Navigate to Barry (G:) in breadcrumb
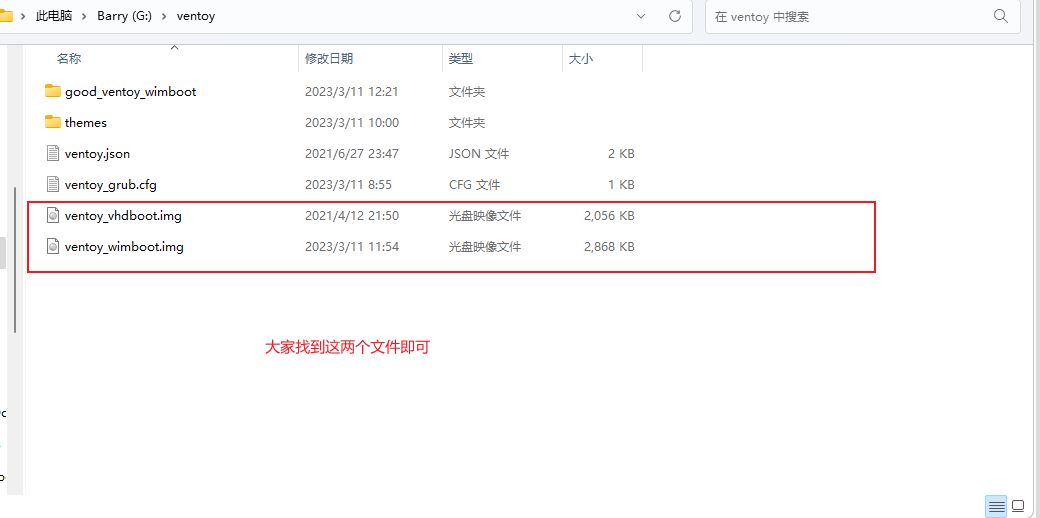This screenshot has width=1040, height=518. 124,16
